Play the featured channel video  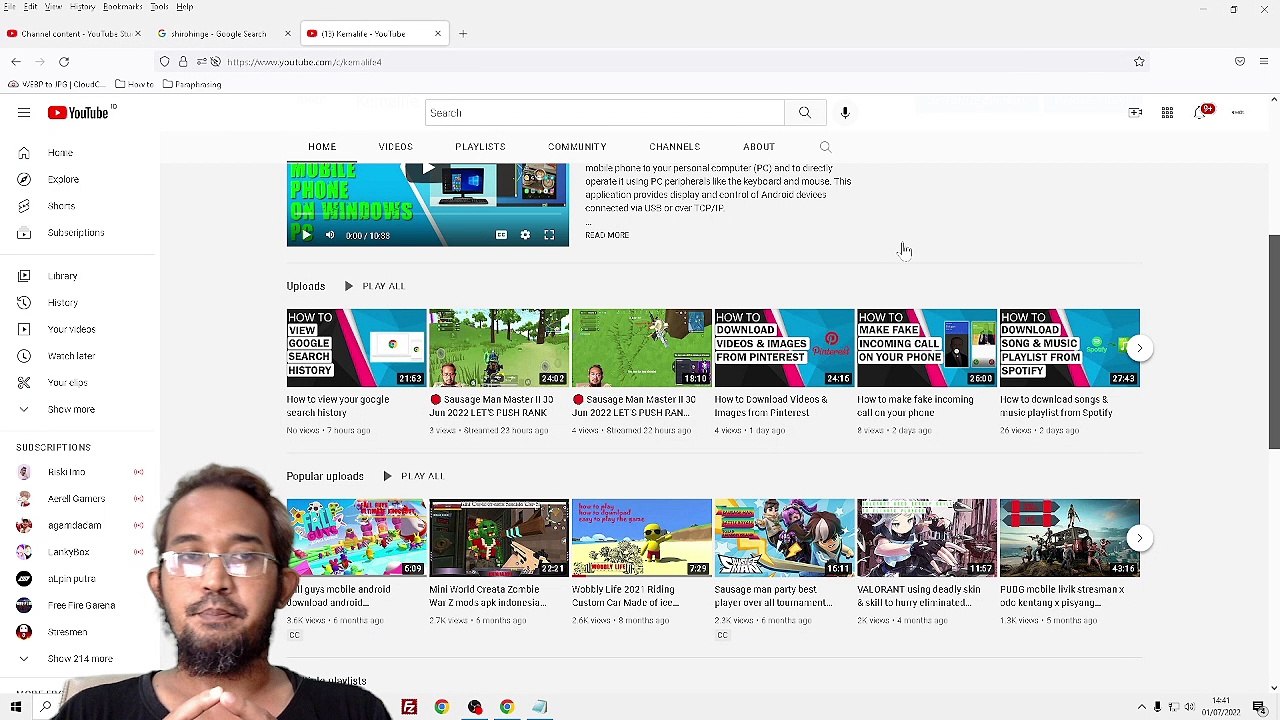(x=305, y=235)
